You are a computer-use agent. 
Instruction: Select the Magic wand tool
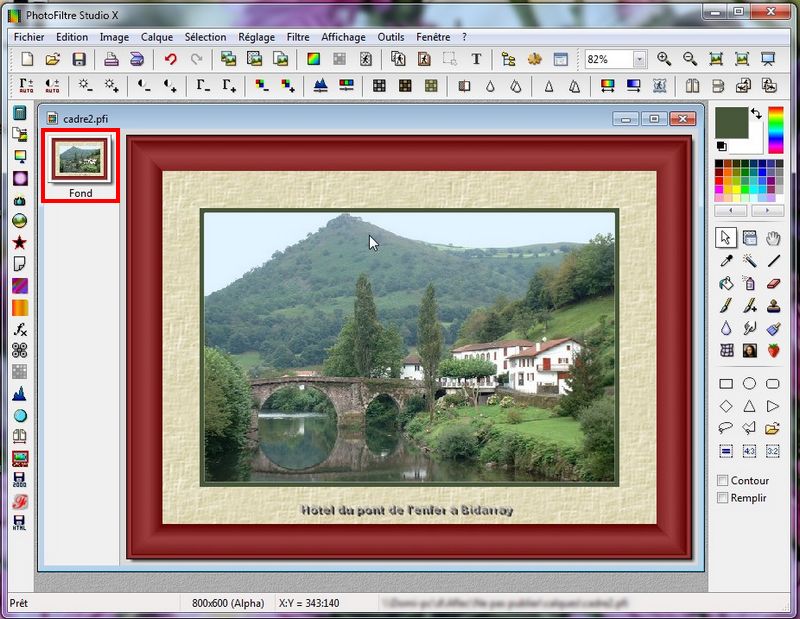(x=749, y=261)
